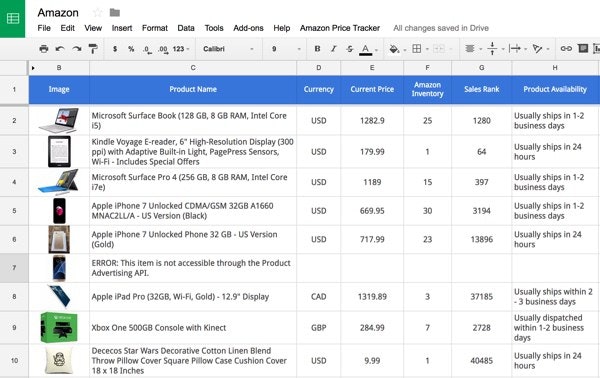Click the insert link icon
The width and height of the screenshot is (600, 378).
[566, 49]
